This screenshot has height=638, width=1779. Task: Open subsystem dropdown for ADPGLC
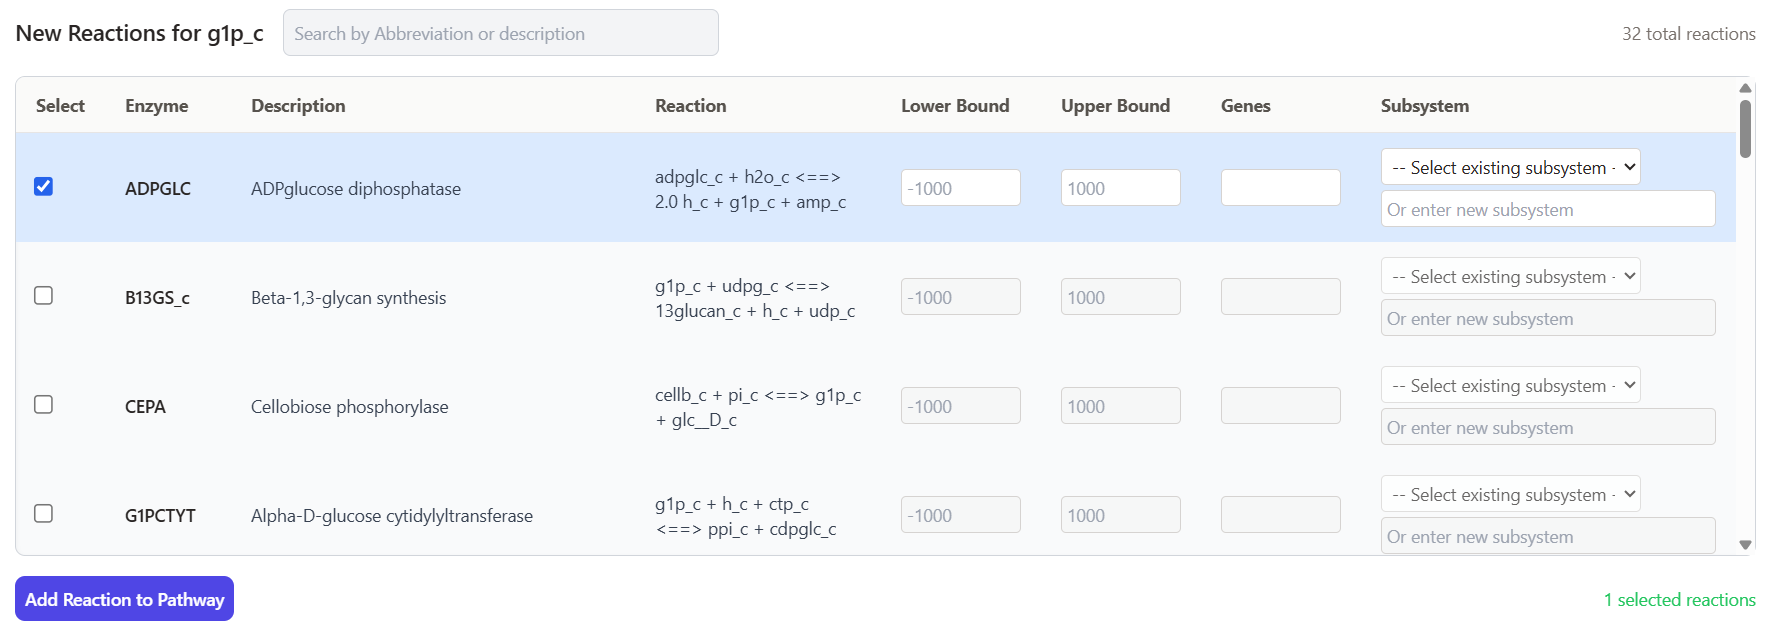(1510, 167)
